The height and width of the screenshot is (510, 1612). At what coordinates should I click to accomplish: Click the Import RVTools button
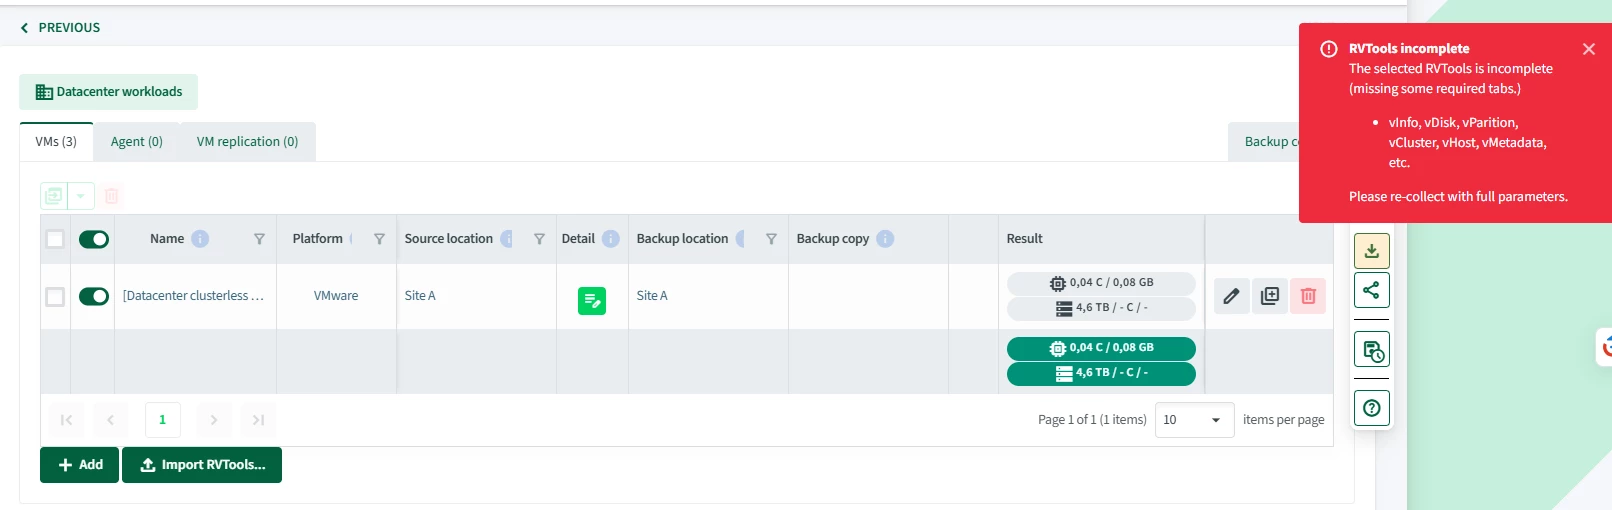(x=202, y=465)
